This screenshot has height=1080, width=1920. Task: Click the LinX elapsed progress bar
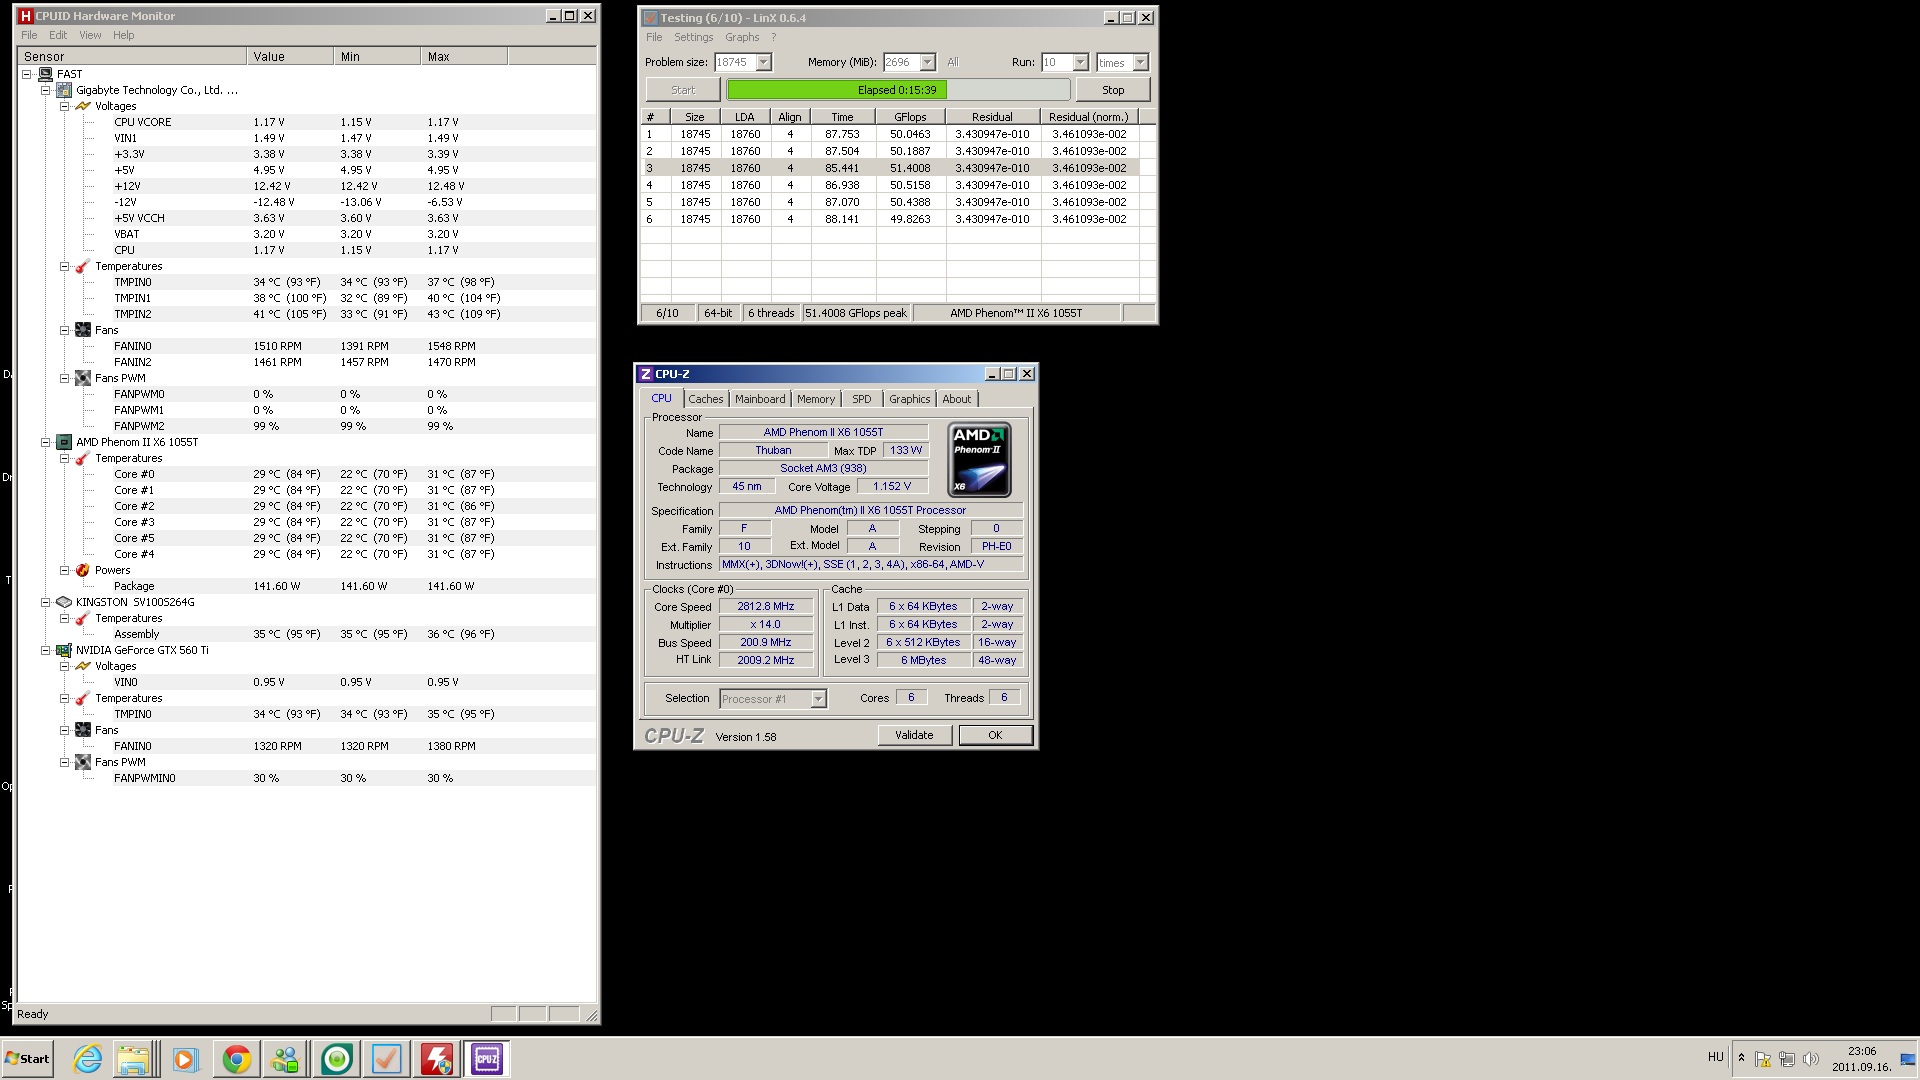tap(898, 90)
